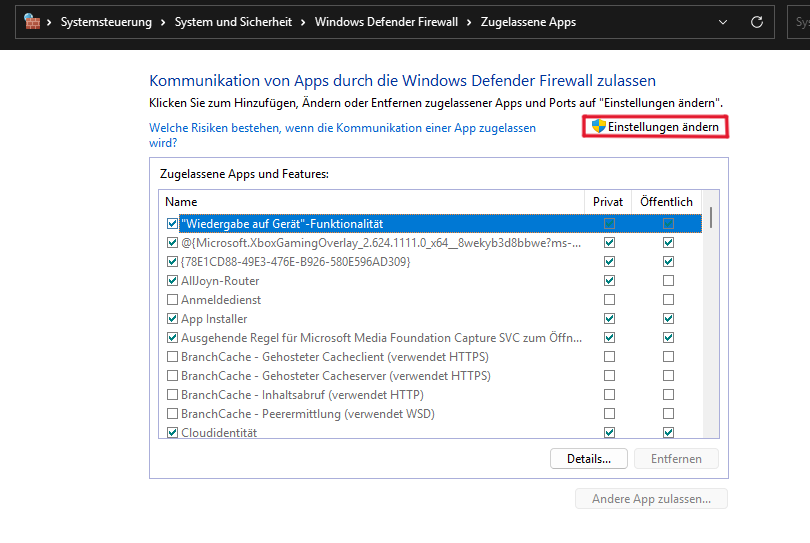810x543 pixels.
Task: Toggle Privat checkbox for AllJoyn-Router
Action: point(610,281)
